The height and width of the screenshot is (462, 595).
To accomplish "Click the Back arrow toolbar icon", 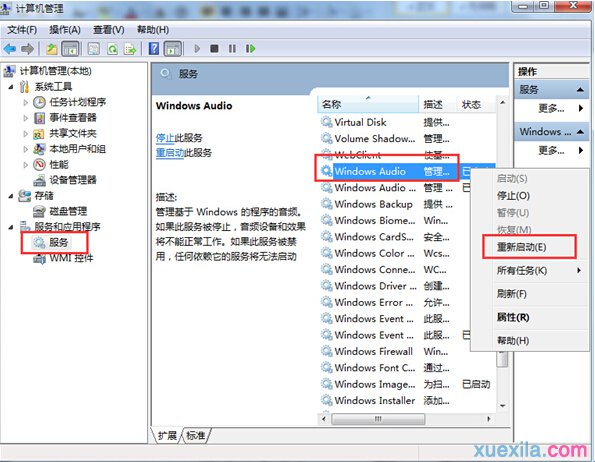I will [x=9, y=49].
